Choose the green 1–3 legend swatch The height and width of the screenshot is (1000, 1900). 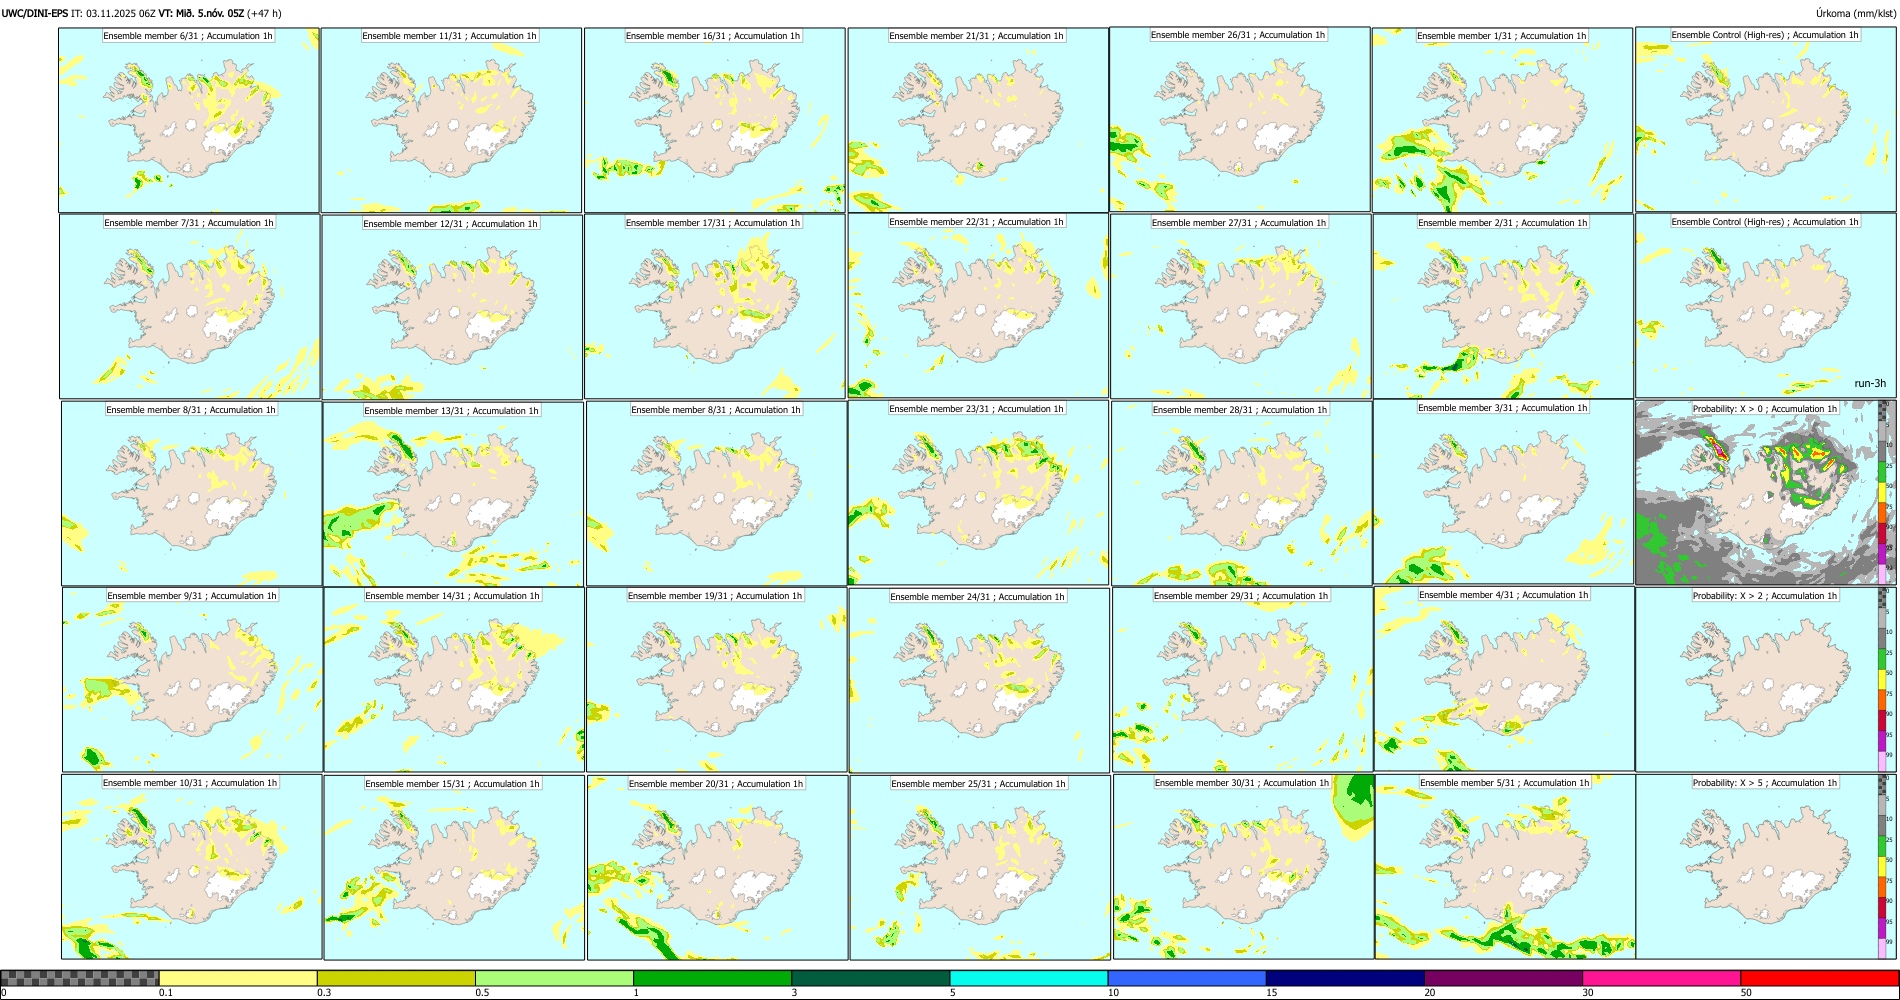click(712, 978)
